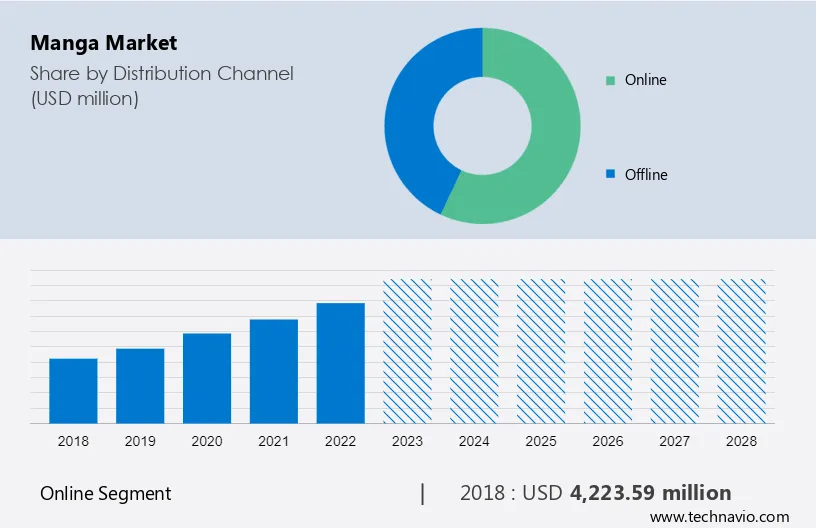Screen dimensions: 816x528
Task: Click the Share by Distribution Channel subtitle
Action: tap(162, 73)
